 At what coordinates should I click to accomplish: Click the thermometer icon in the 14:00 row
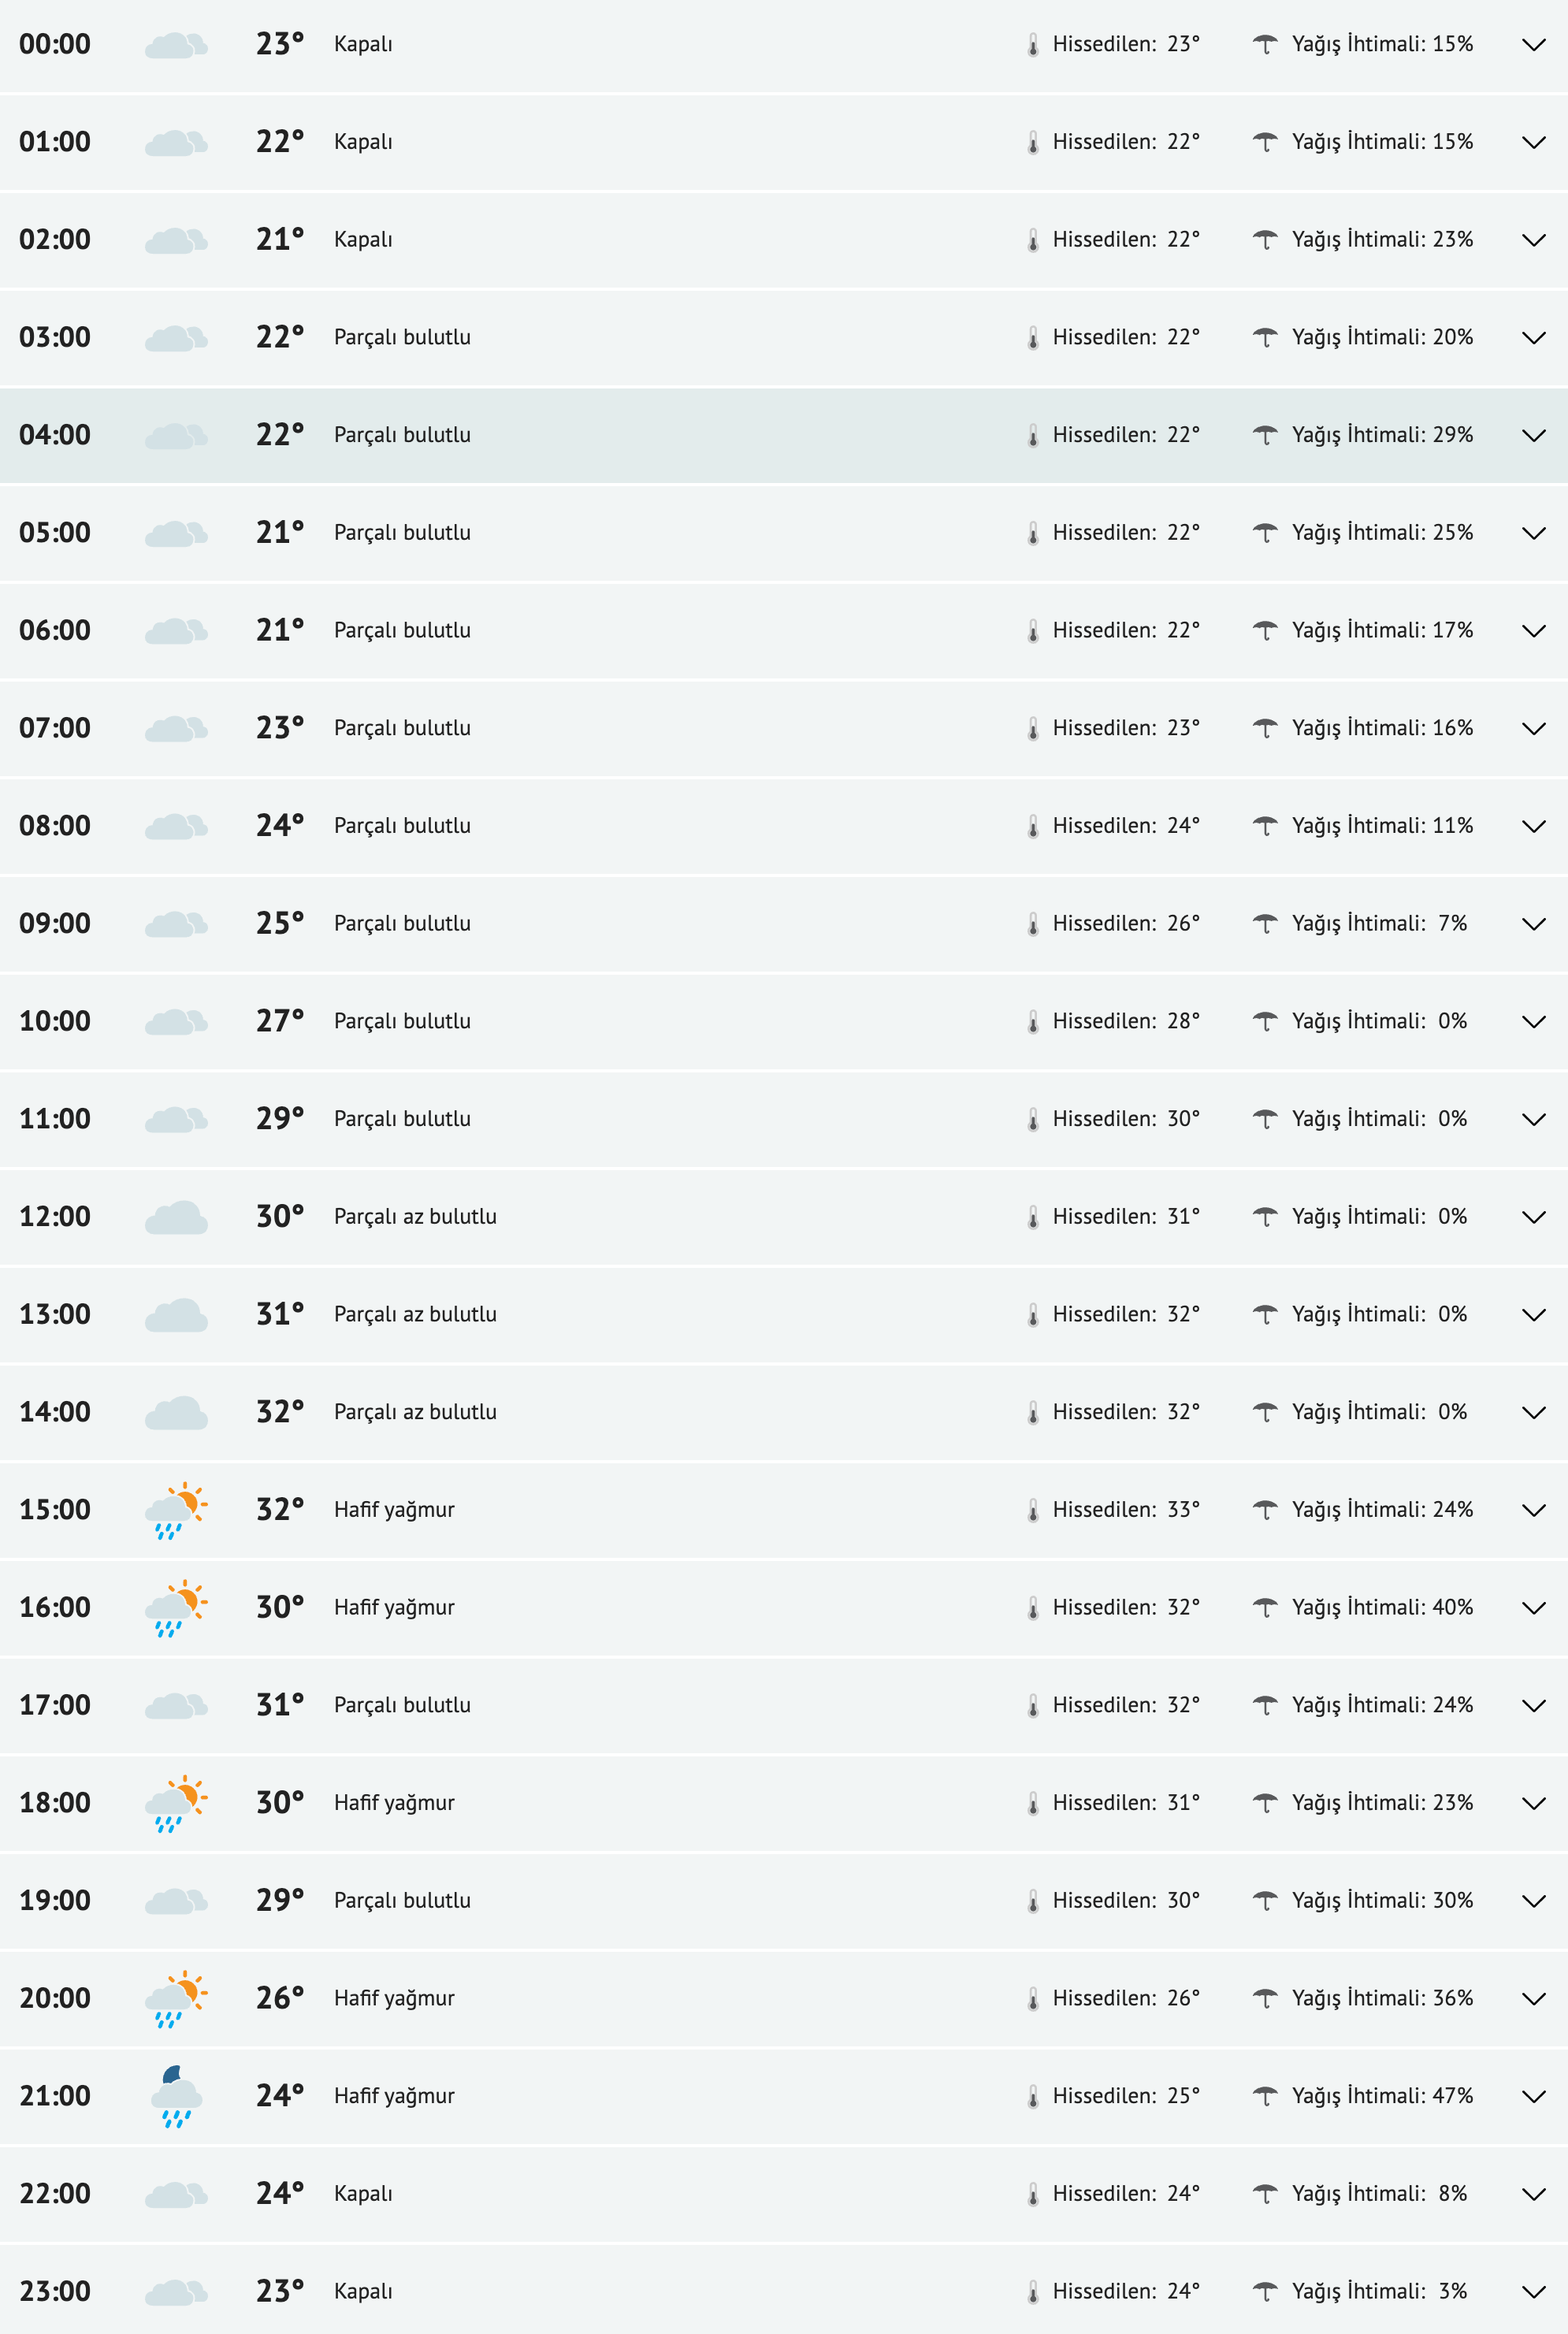(1033, 1413)
